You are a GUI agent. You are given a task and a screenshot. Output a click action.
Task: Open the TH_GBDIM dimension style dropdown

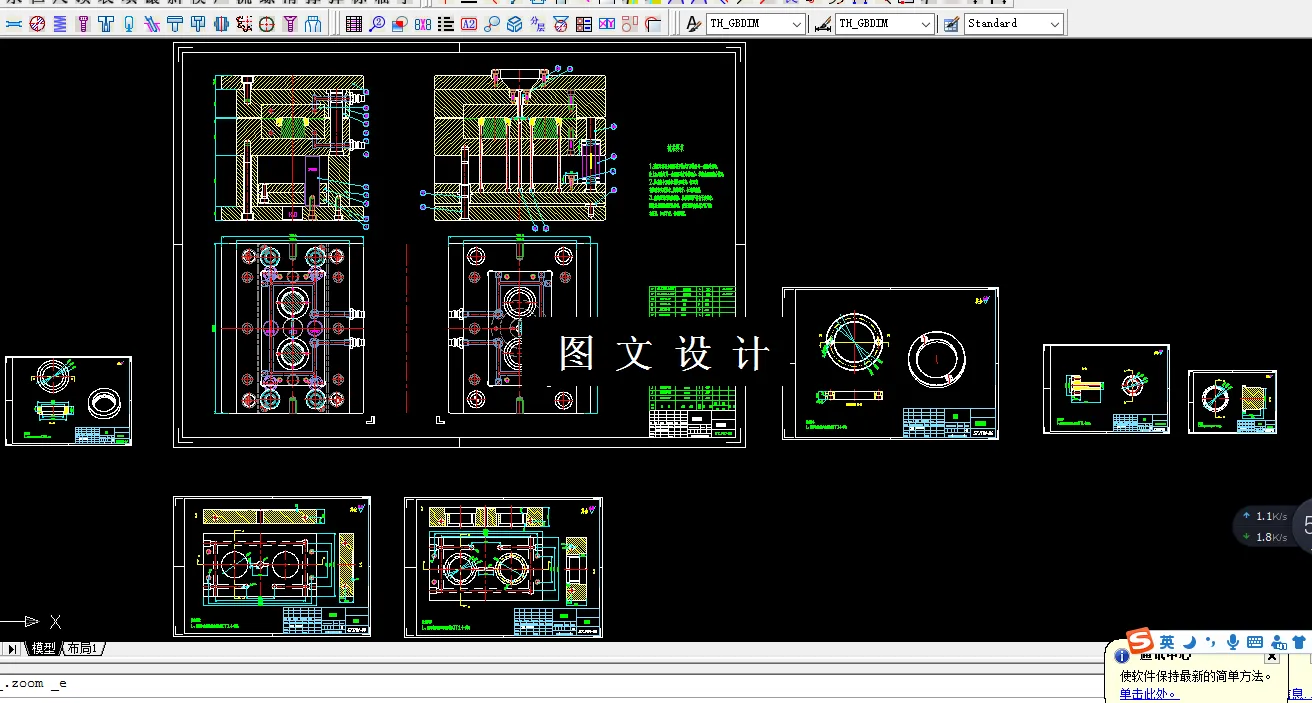pos(884,23)
